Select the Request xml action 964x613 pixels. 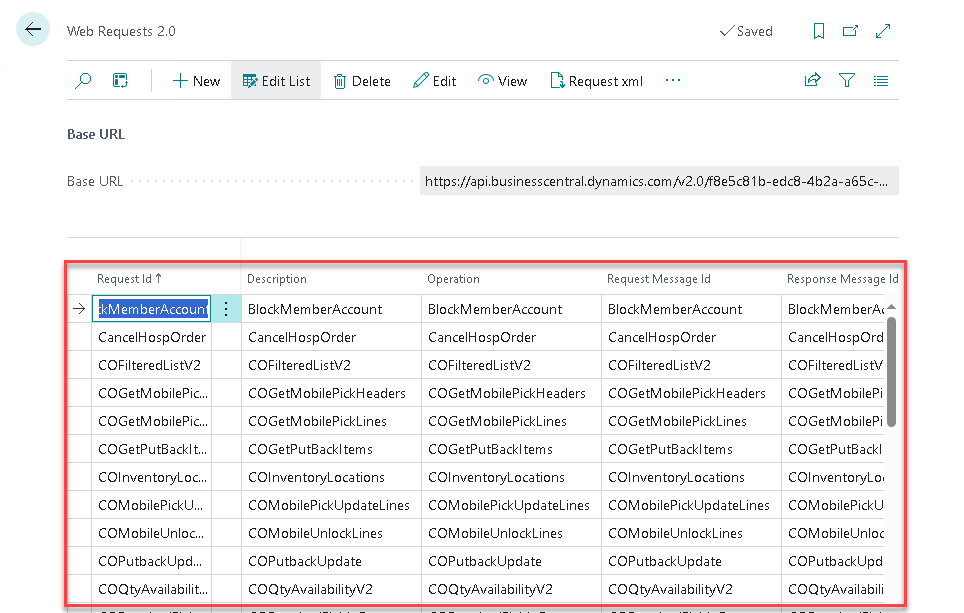[596, 81]
